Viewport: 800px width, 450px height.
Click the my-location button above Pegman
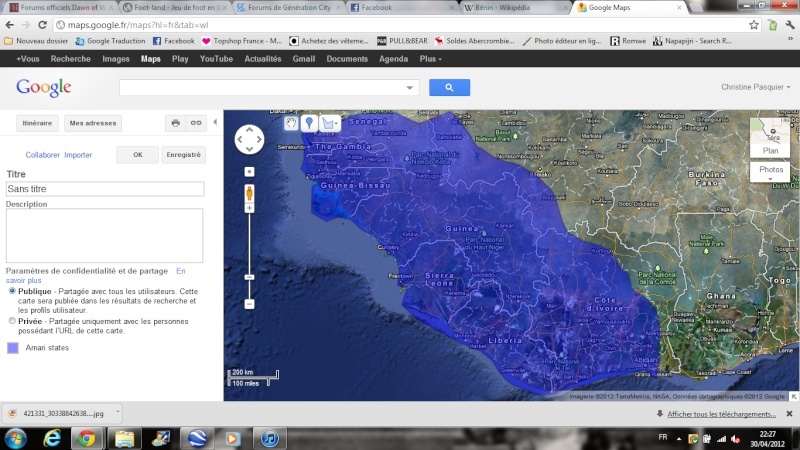click(x=249, y=171)
